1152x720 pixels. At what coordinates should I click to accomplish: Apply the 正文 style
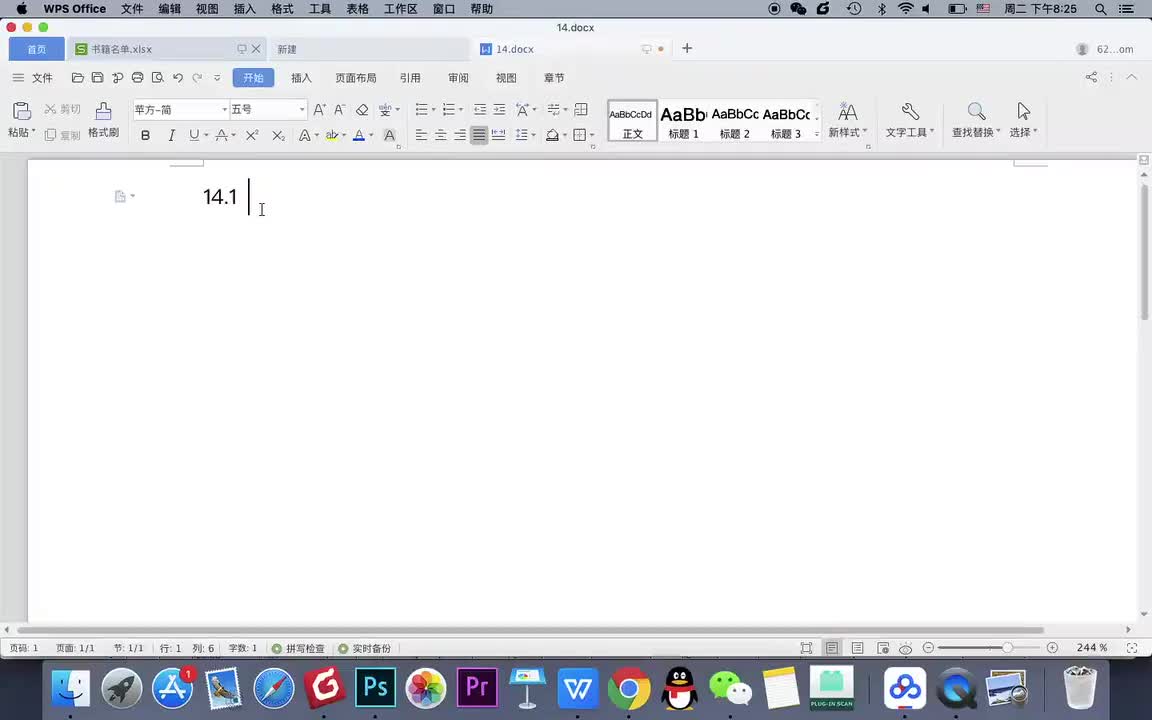(x=632, y=121)
